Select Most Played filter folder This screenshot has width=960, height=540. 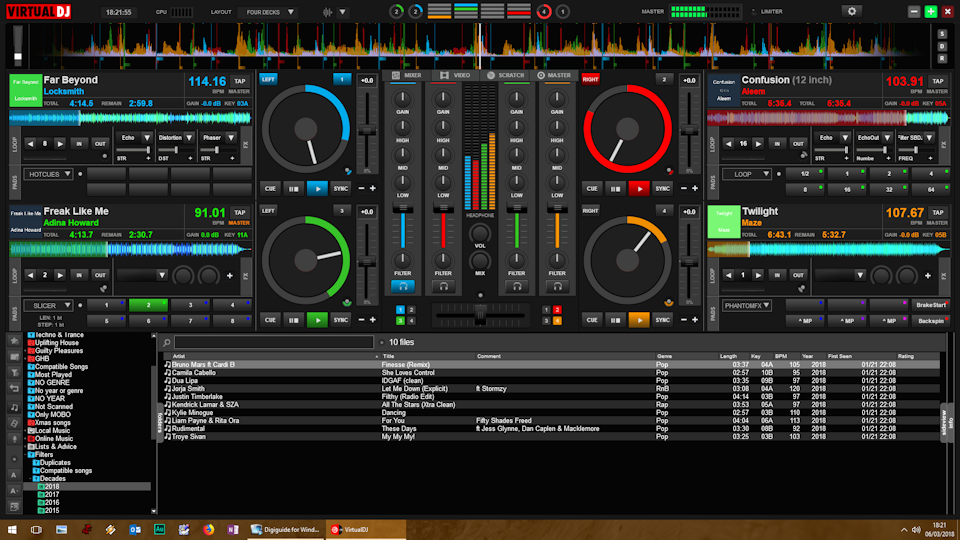(53, 375)
